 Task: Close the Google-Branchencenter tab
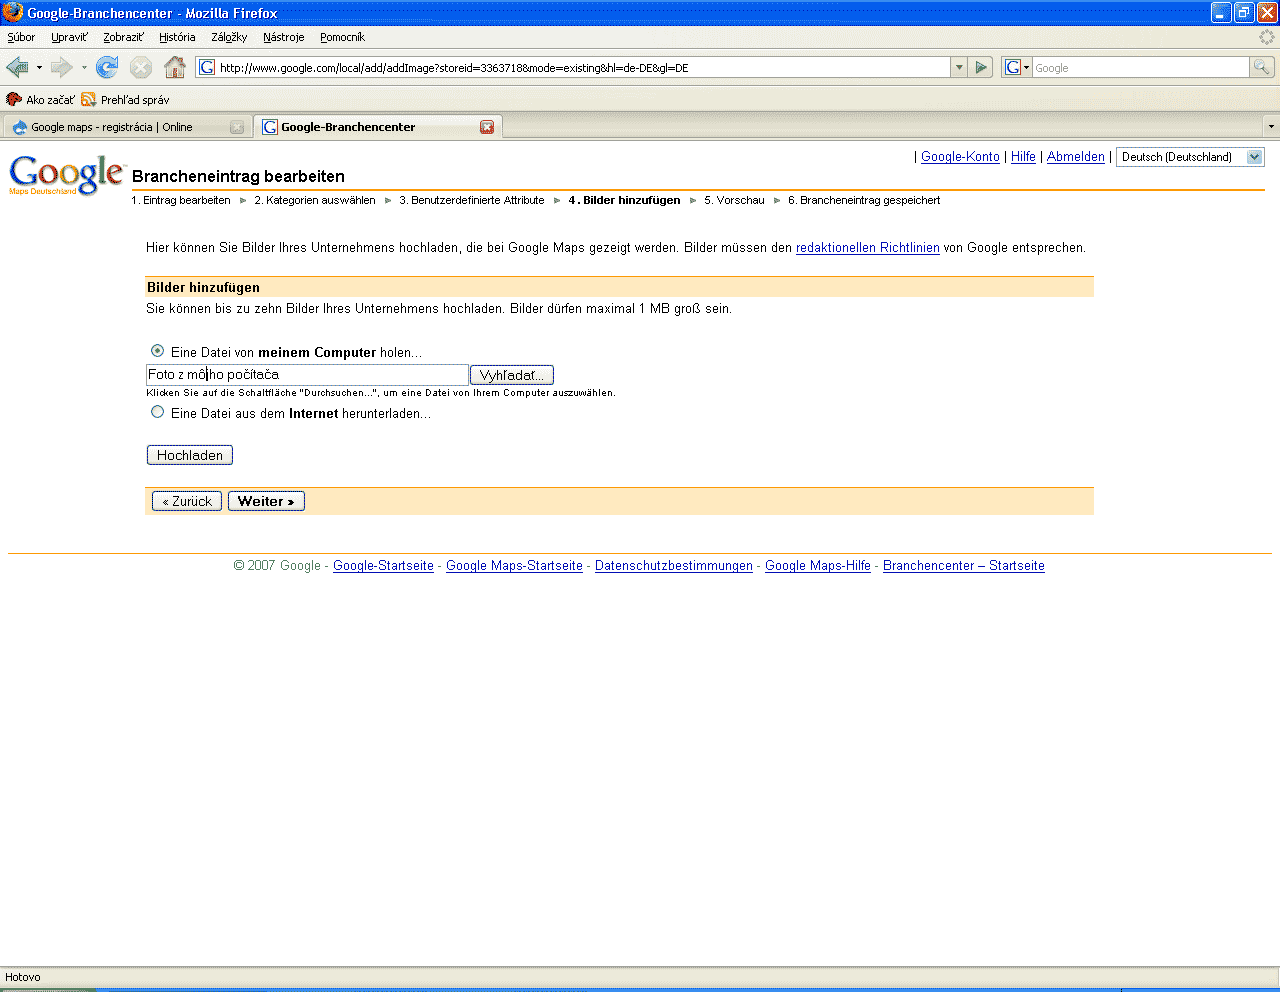coord(487,127)
